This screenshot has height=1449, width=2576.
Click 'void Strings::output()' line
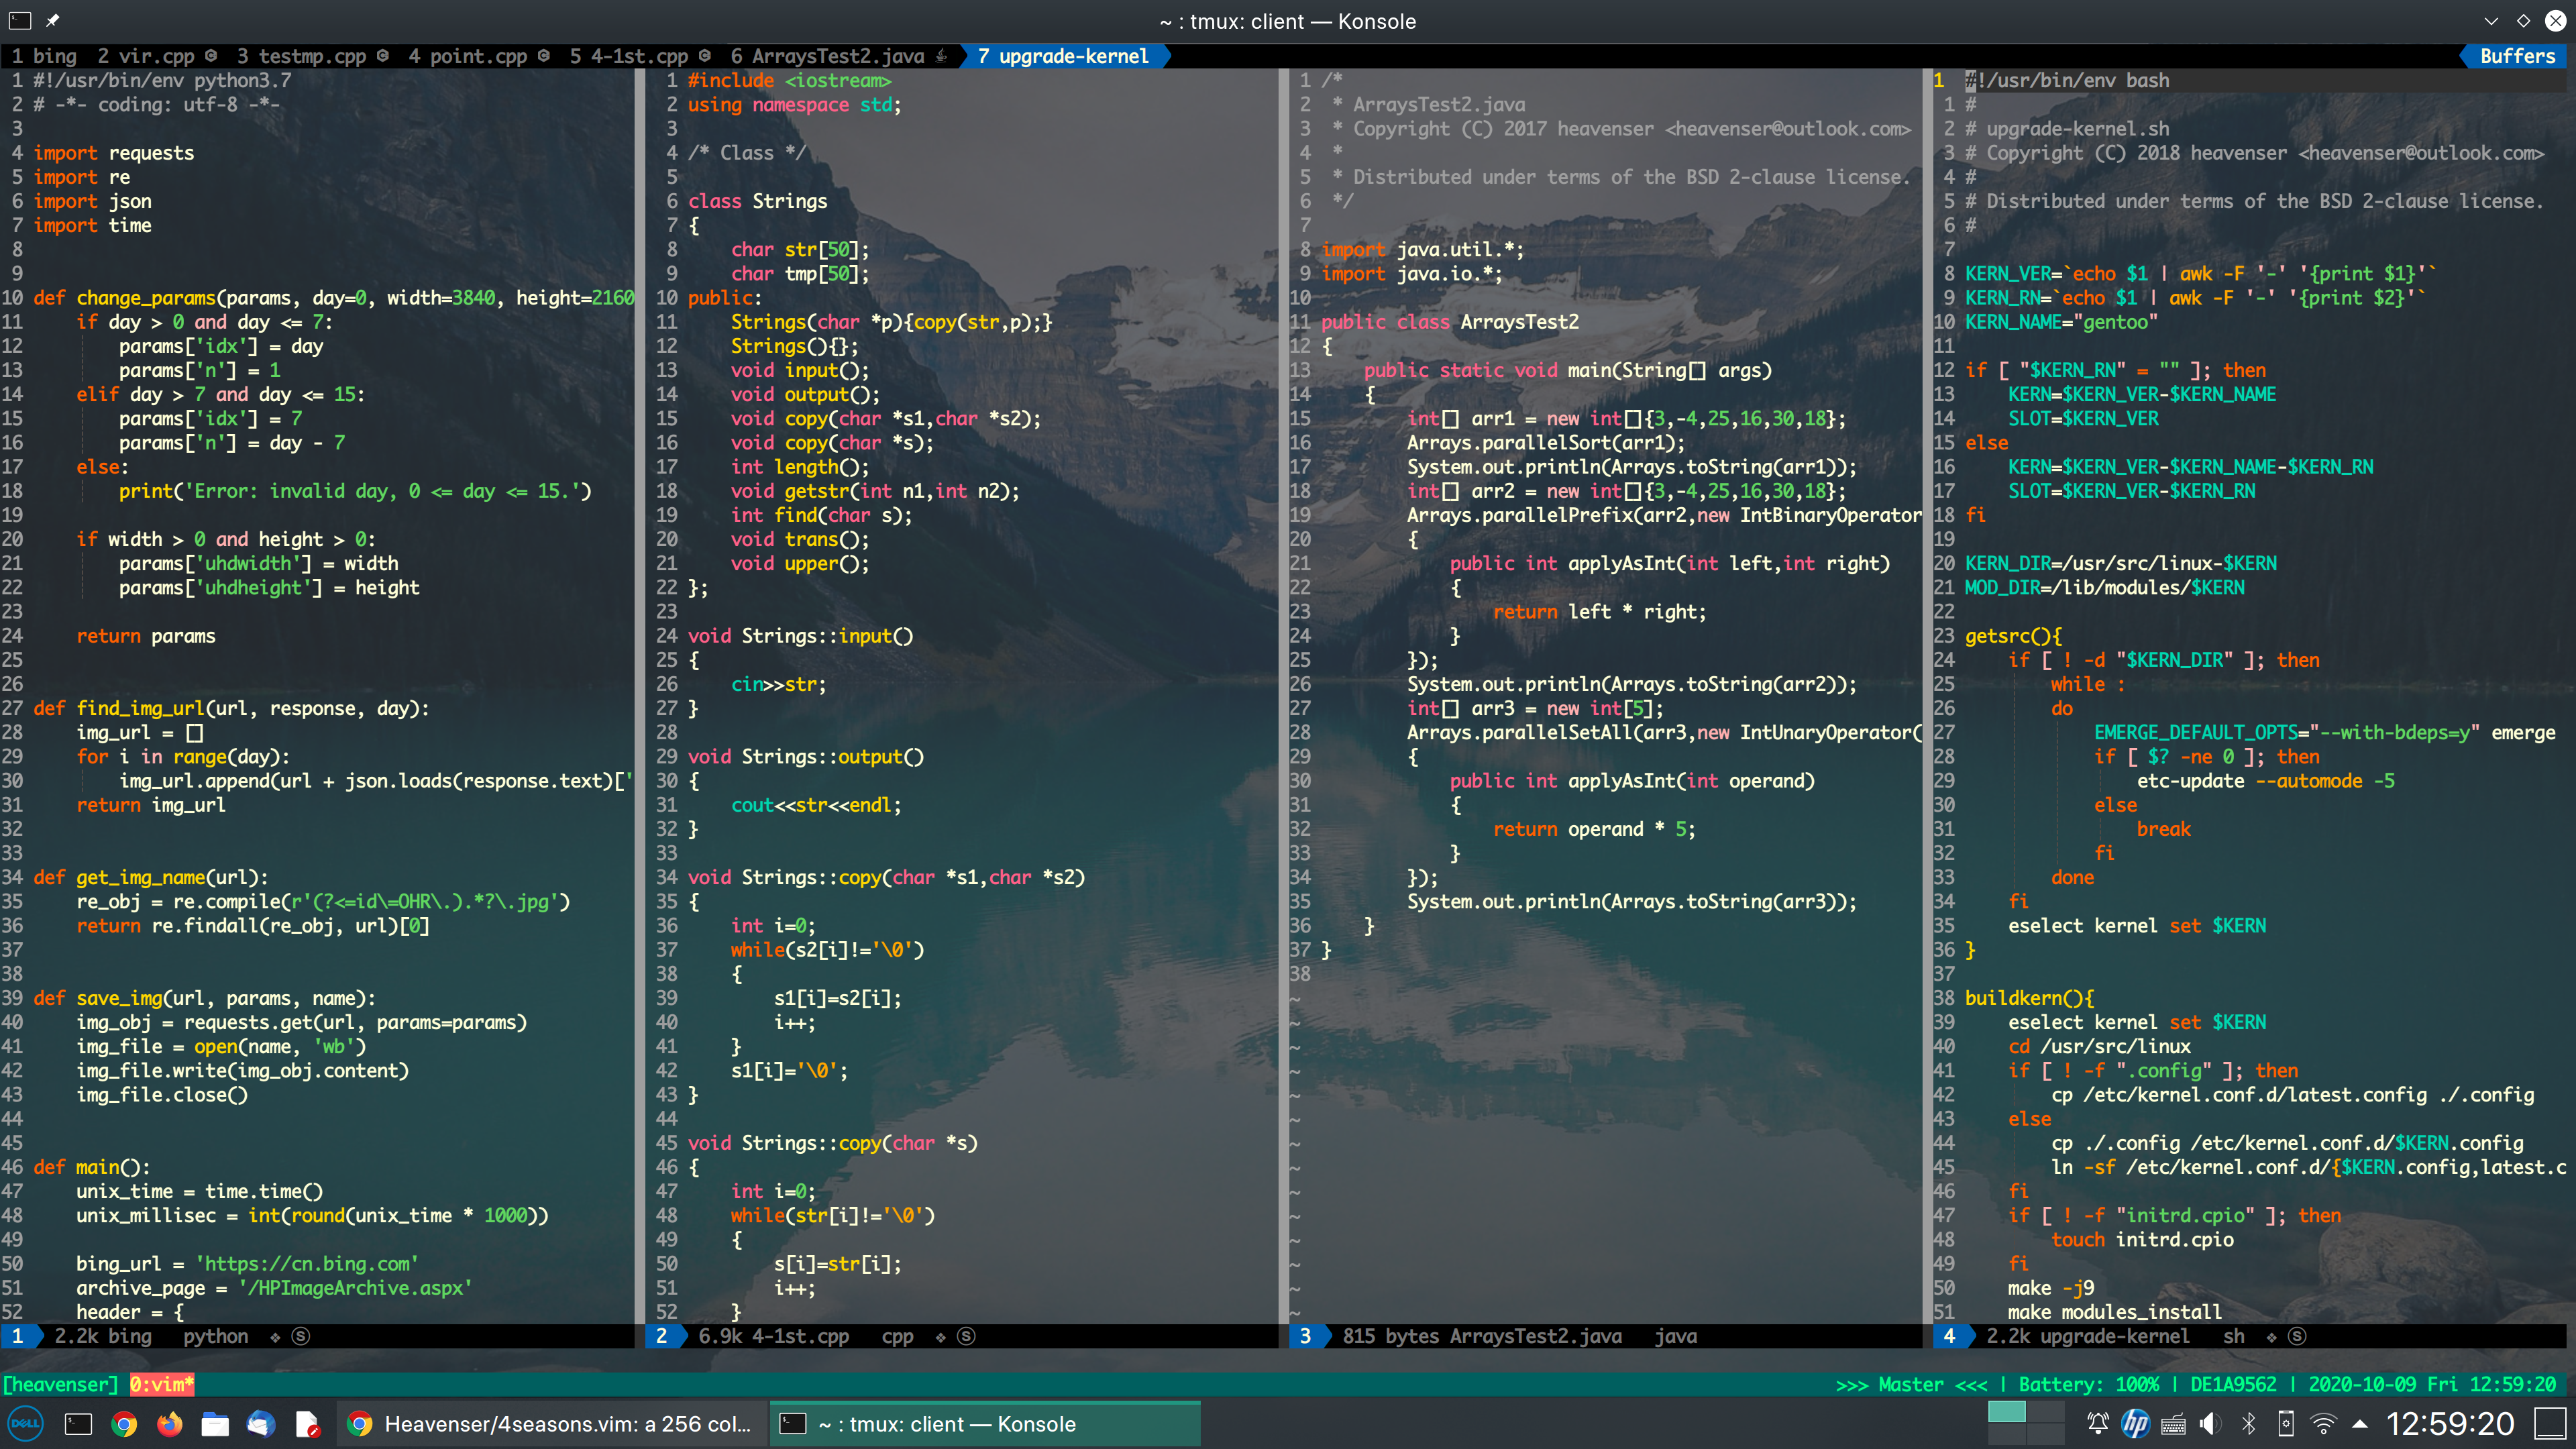806,757
